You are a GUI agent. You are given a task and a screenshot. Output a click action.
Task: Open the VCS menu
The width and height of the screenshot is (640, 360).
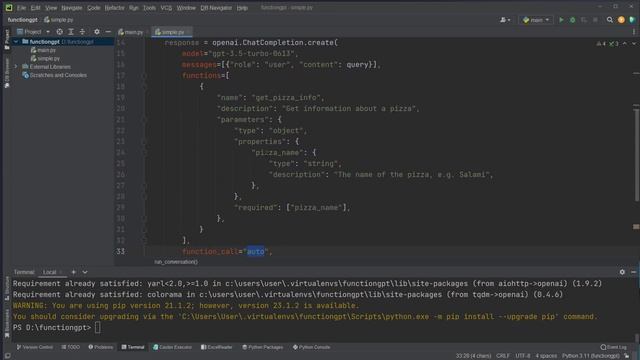point(166,8)
